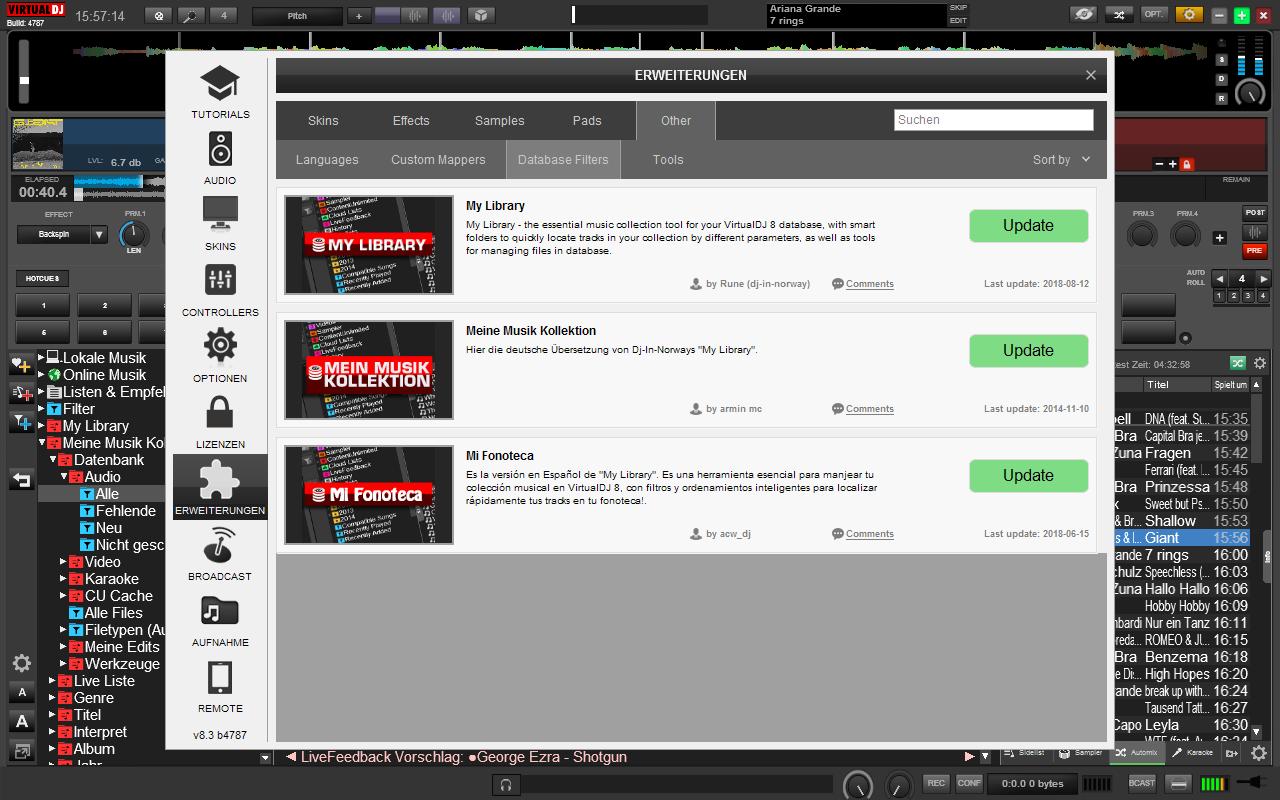Open the Skins monitor icon
Screen dimensions: 1280x800
tap(220, 214)
